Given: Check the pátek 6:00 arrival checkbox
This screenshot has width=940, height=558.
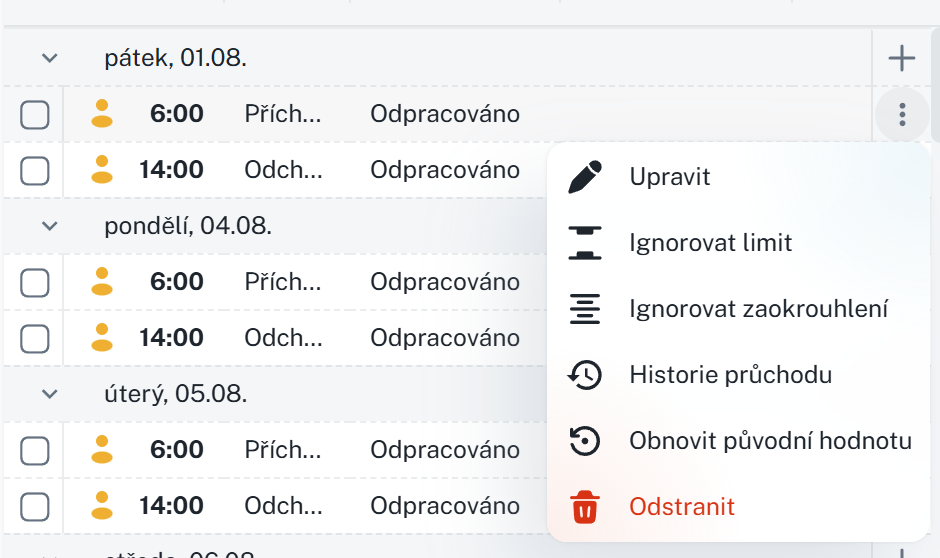Looking at the screenshot, I should (35, 115).
